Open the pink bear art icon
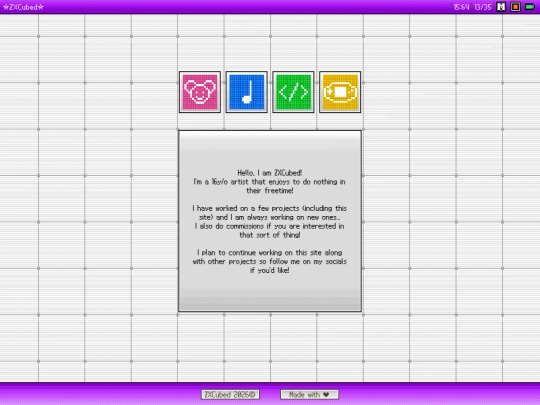The height and width of the screenshot is (405, 540). tap(200, 92)
